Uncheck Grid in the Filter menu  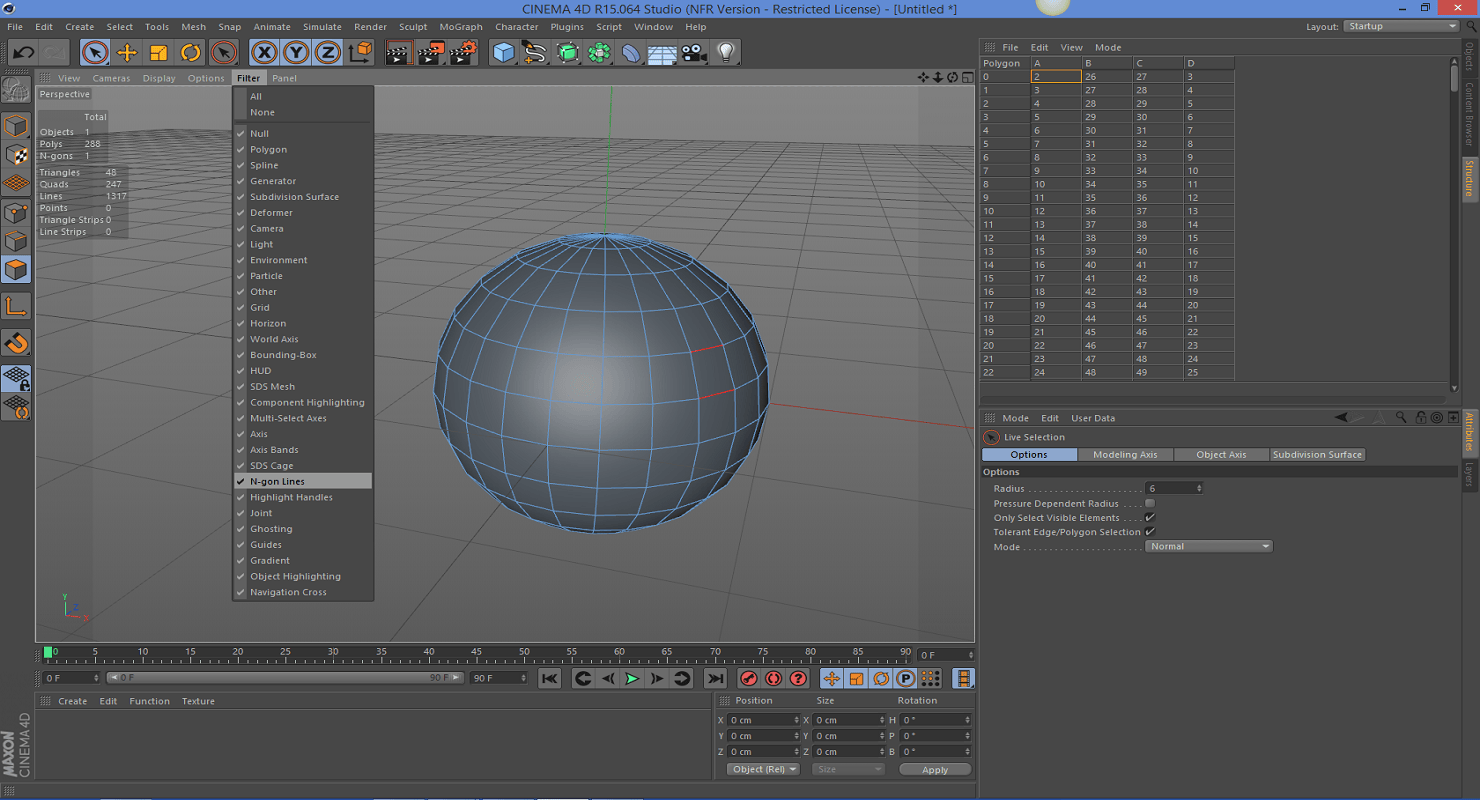click(x=303, y=307)
